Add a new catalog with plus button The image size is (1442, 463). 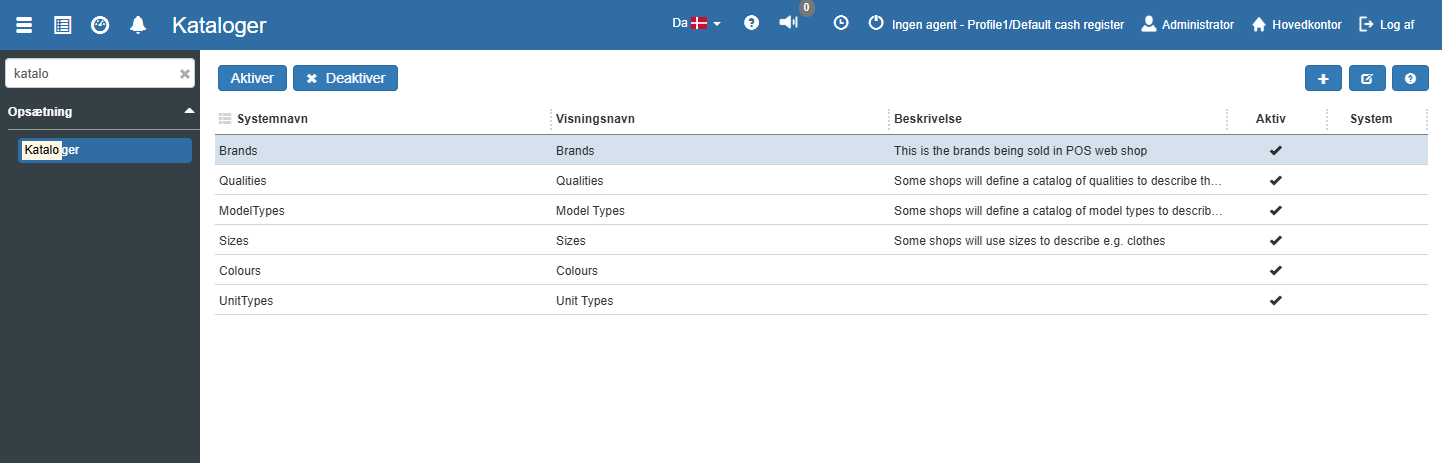pos(1323,78)
